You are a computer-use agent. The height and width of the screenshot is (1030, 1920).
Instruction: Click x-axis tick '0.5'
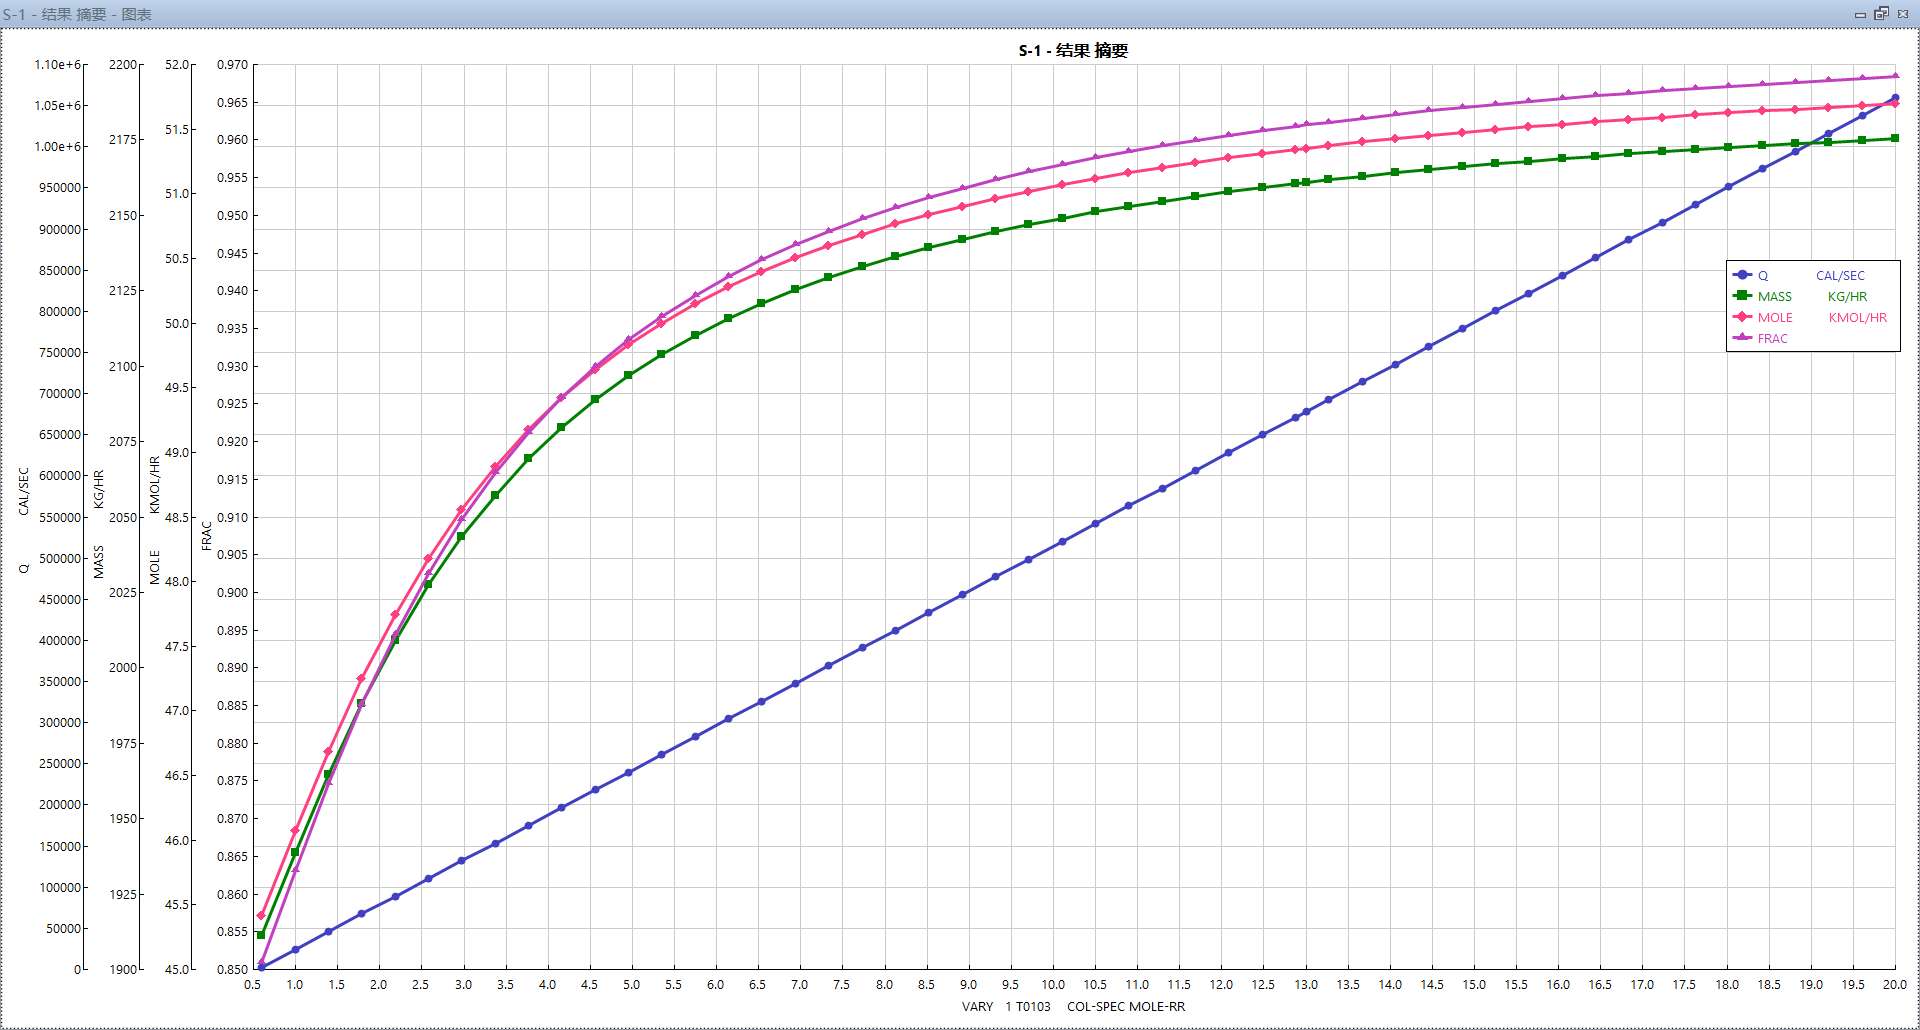[253, 985]
